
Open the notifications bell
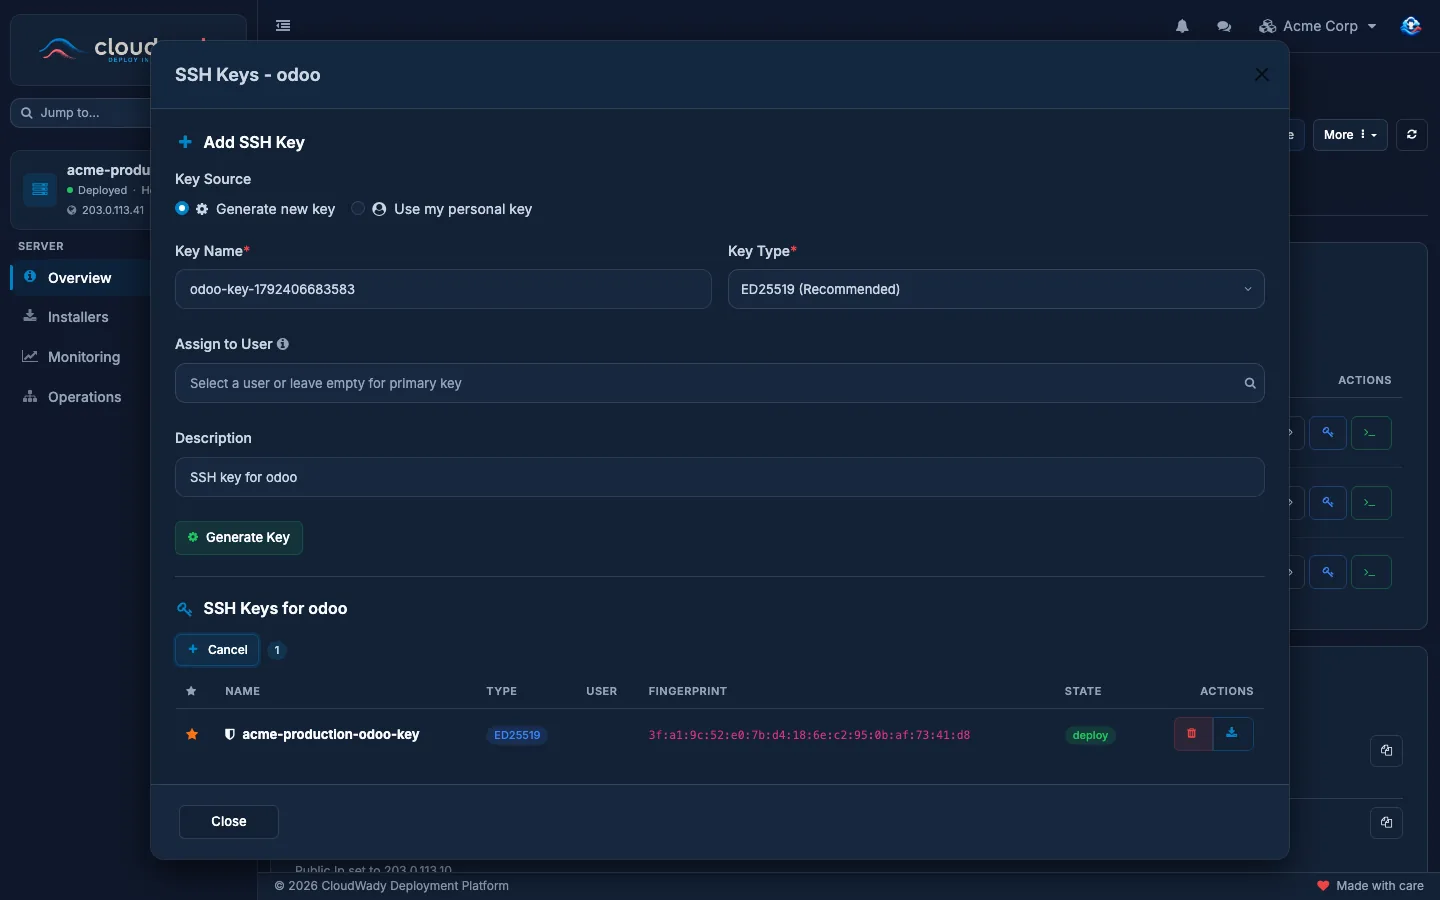coord(1182,26)
